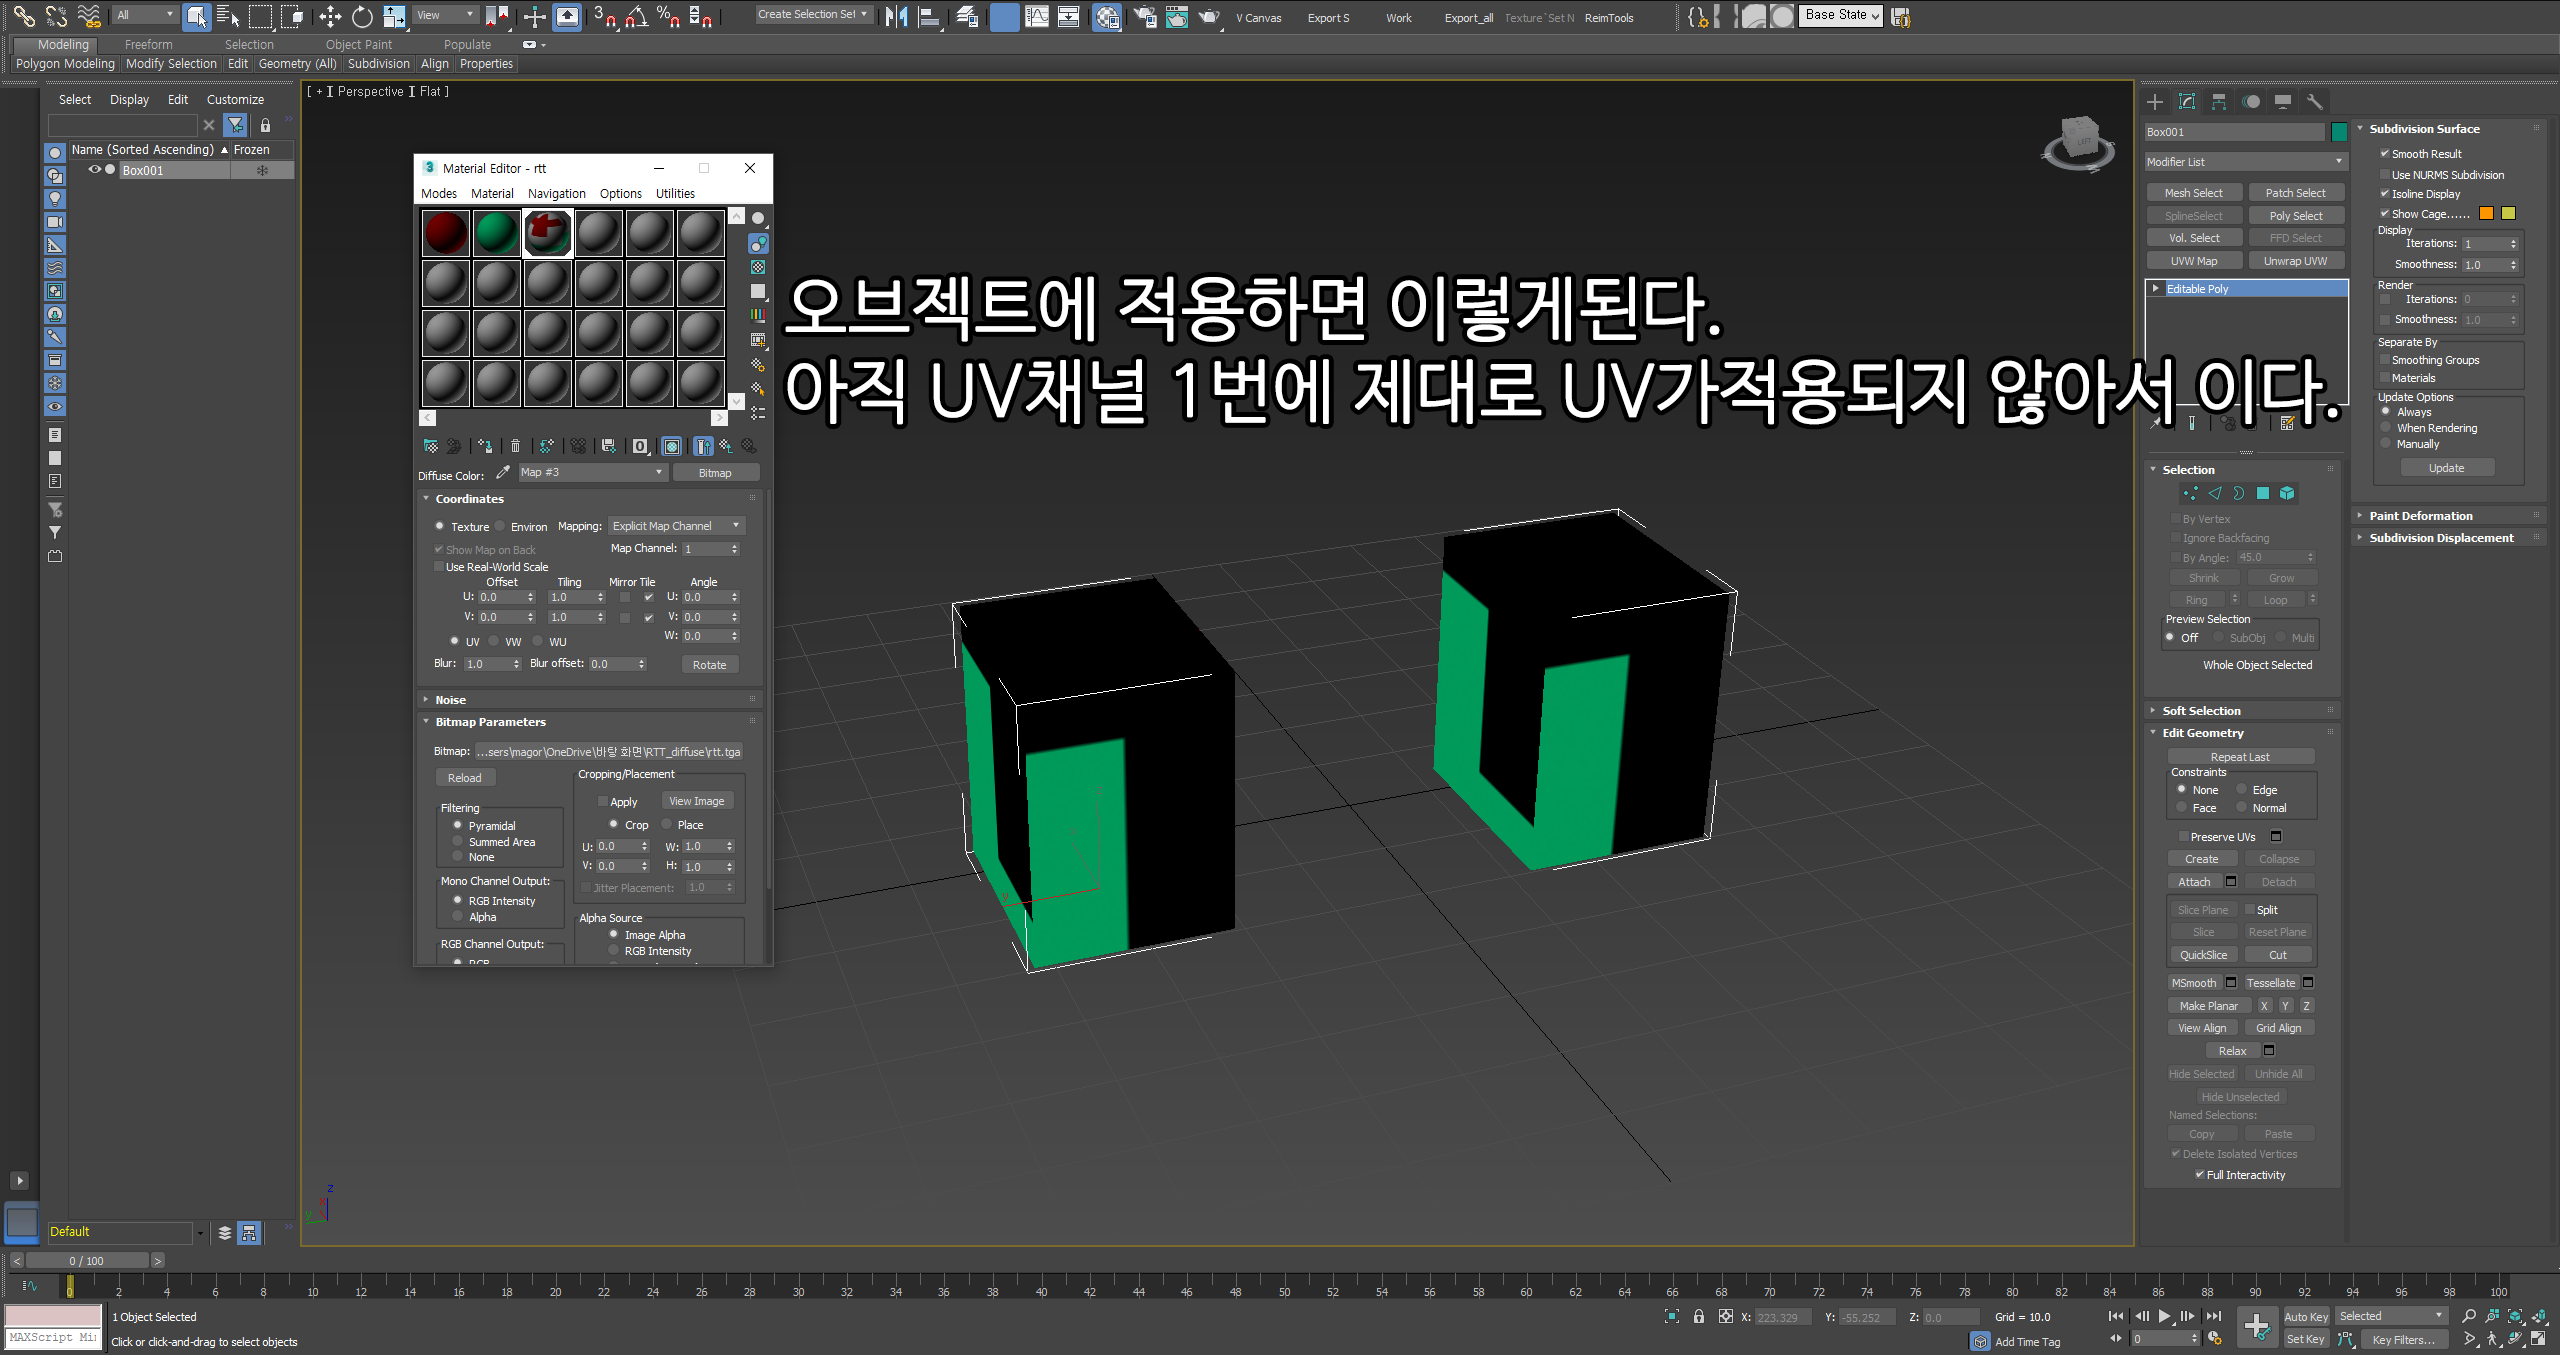
Task: Click the Select by Name toolbar icon
Action: pos(228,16)
